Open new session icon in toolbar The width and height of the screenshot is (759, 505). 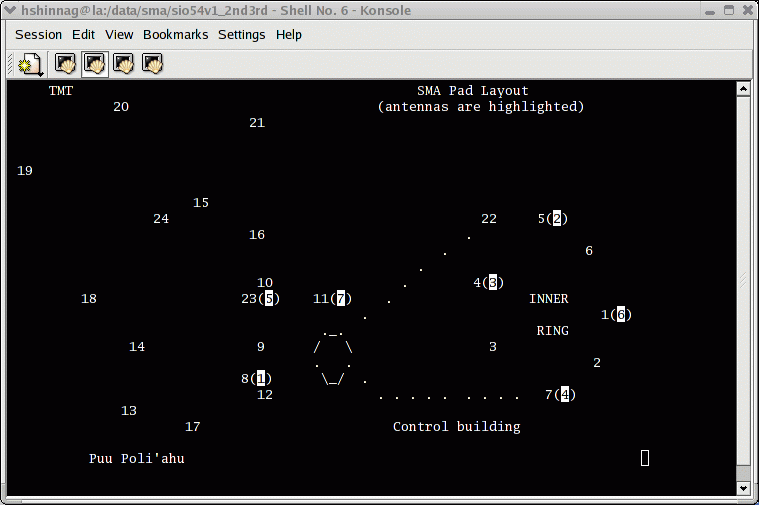coord(31,64)
